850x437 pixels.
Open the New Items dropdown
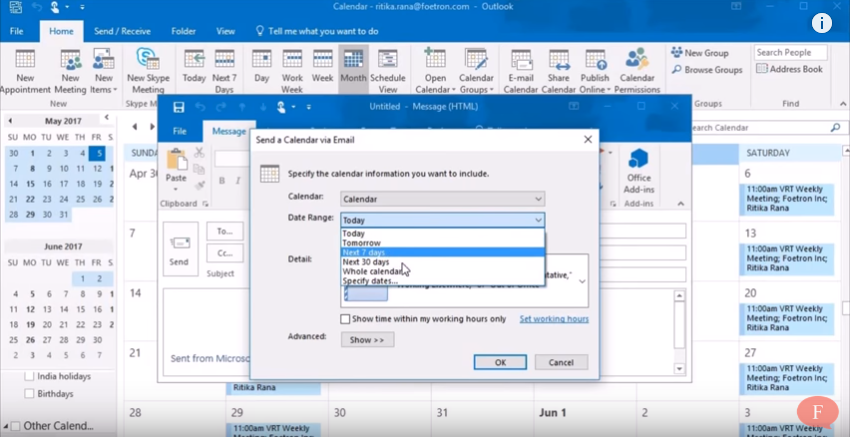coord(103,72)
